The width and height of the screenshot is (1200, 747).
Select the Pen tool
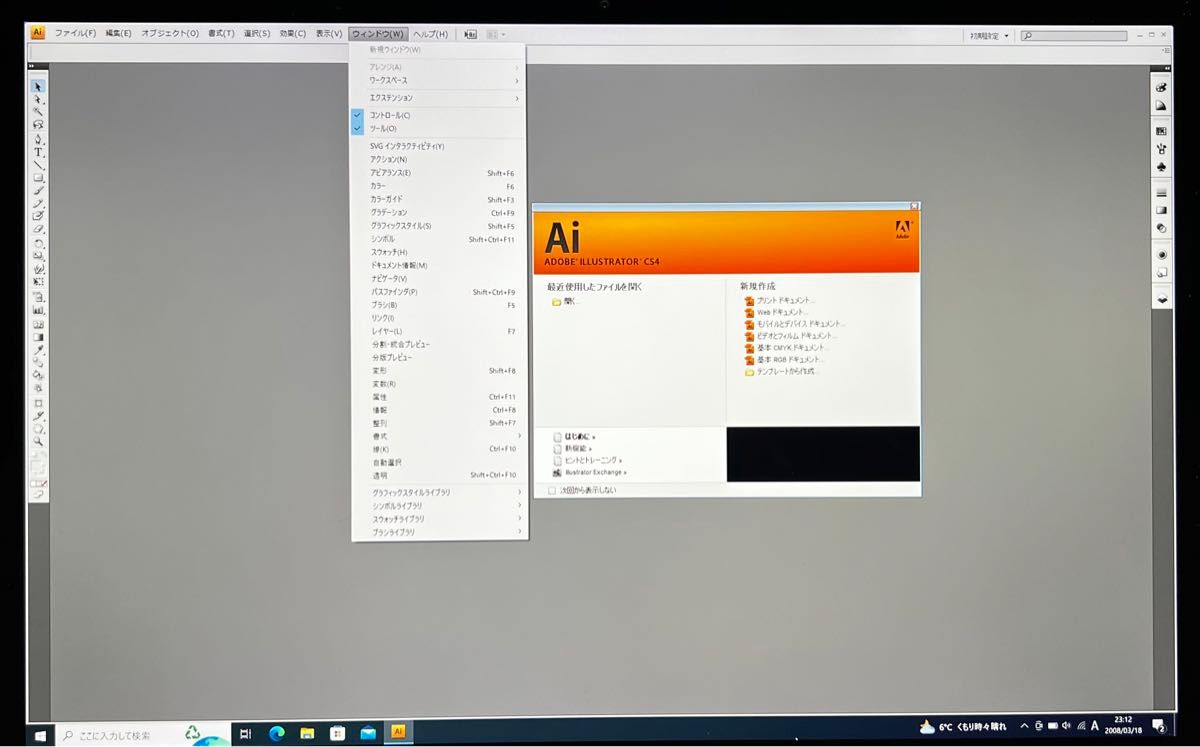pyautogui.click(x=38, y=139)
